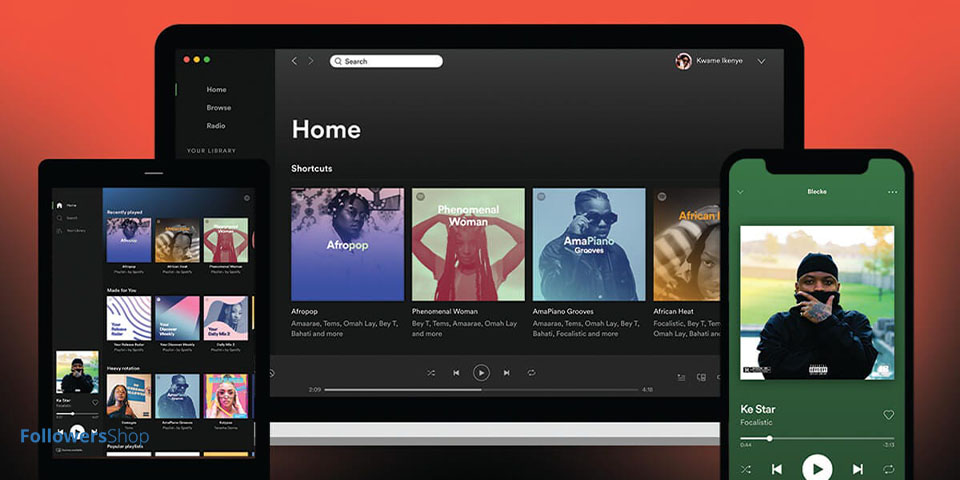Tap the tablet's Home sidebar icon

tap(59, 206)
